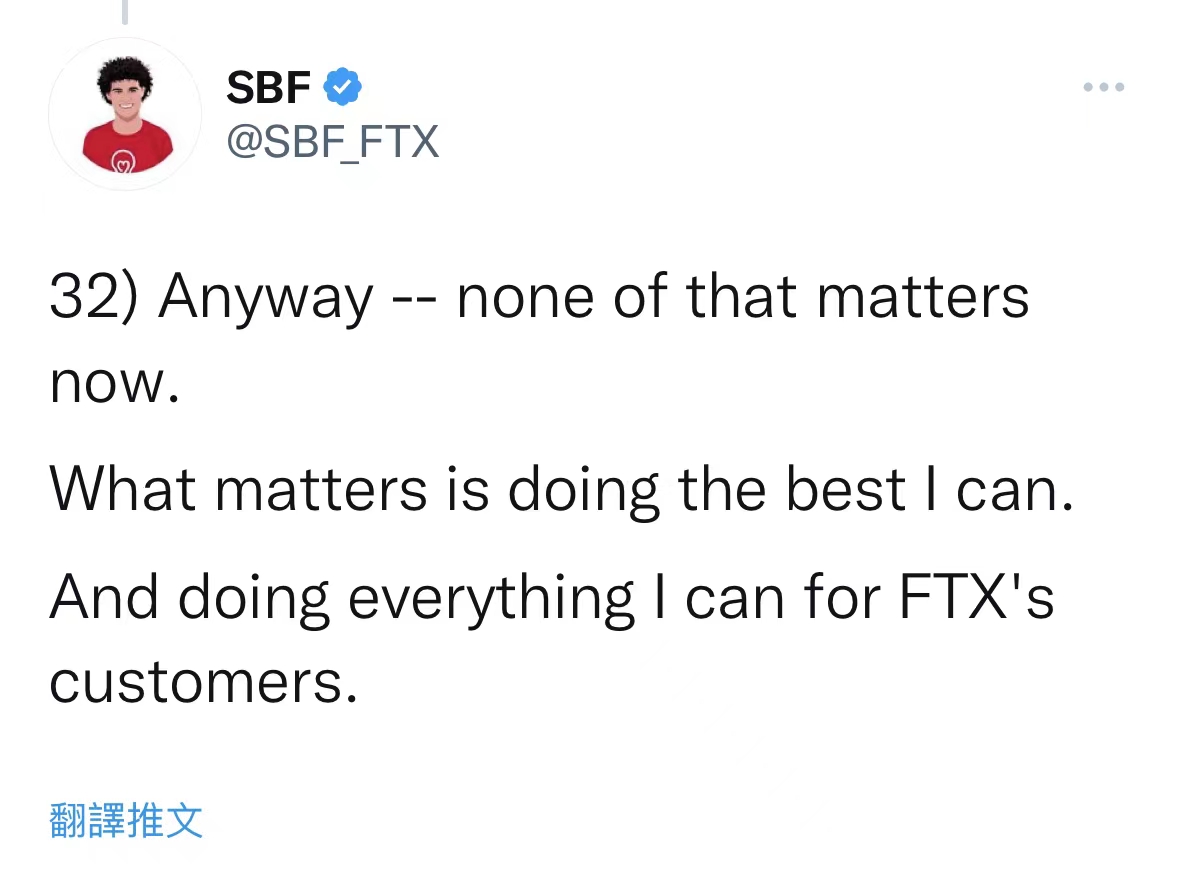
Task: Translate the tweet via the 翻譯推文 link
Action: coord(126,820)
